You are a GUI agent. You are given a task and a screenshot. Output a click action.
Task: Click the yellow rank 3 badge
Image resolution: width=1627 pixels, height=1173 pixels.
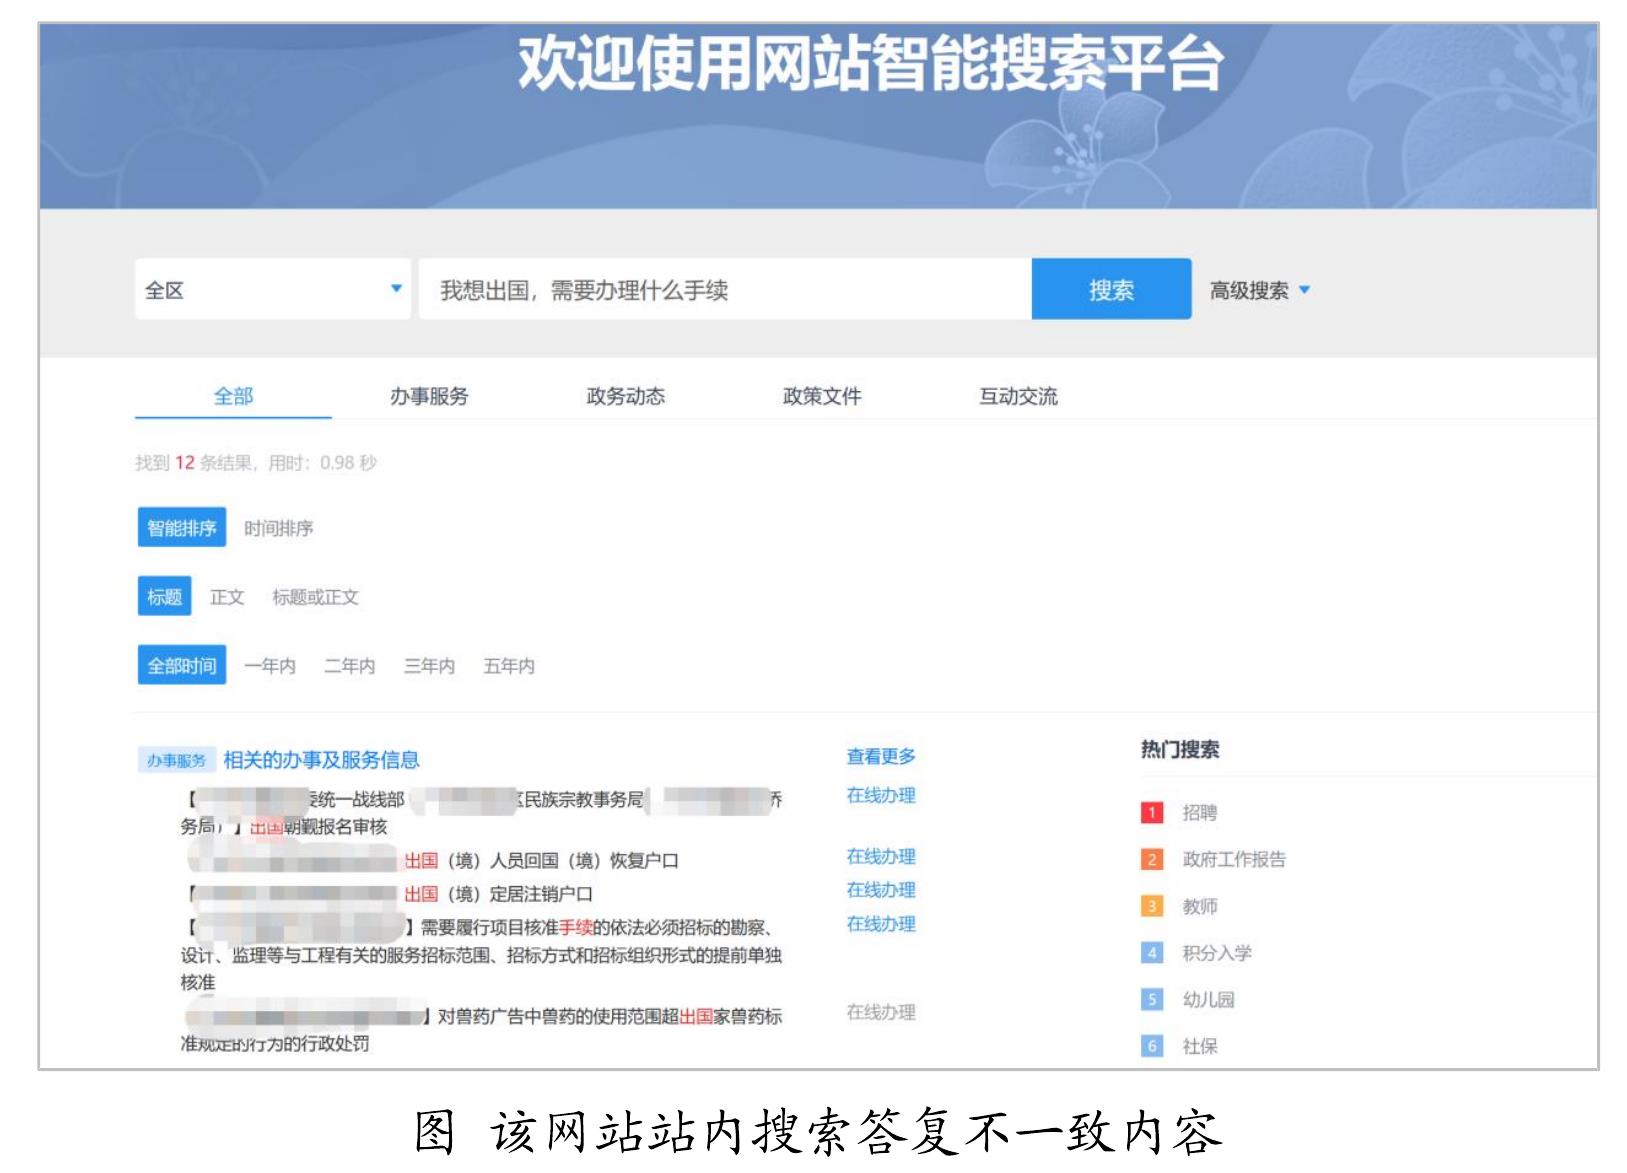[1152, 906]
